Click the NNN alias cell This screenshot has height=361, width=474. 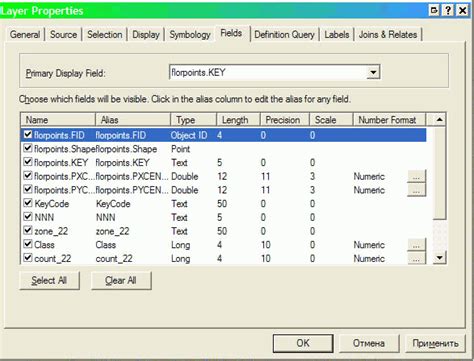point(105,217)
